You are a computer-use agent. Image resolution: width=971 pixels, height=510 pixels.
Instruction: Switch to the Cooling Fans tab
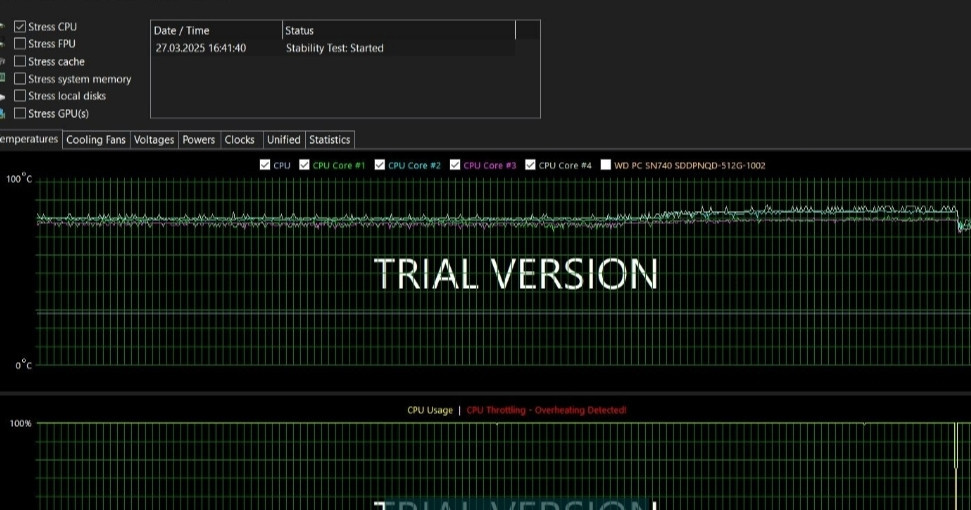pos(96,140)
